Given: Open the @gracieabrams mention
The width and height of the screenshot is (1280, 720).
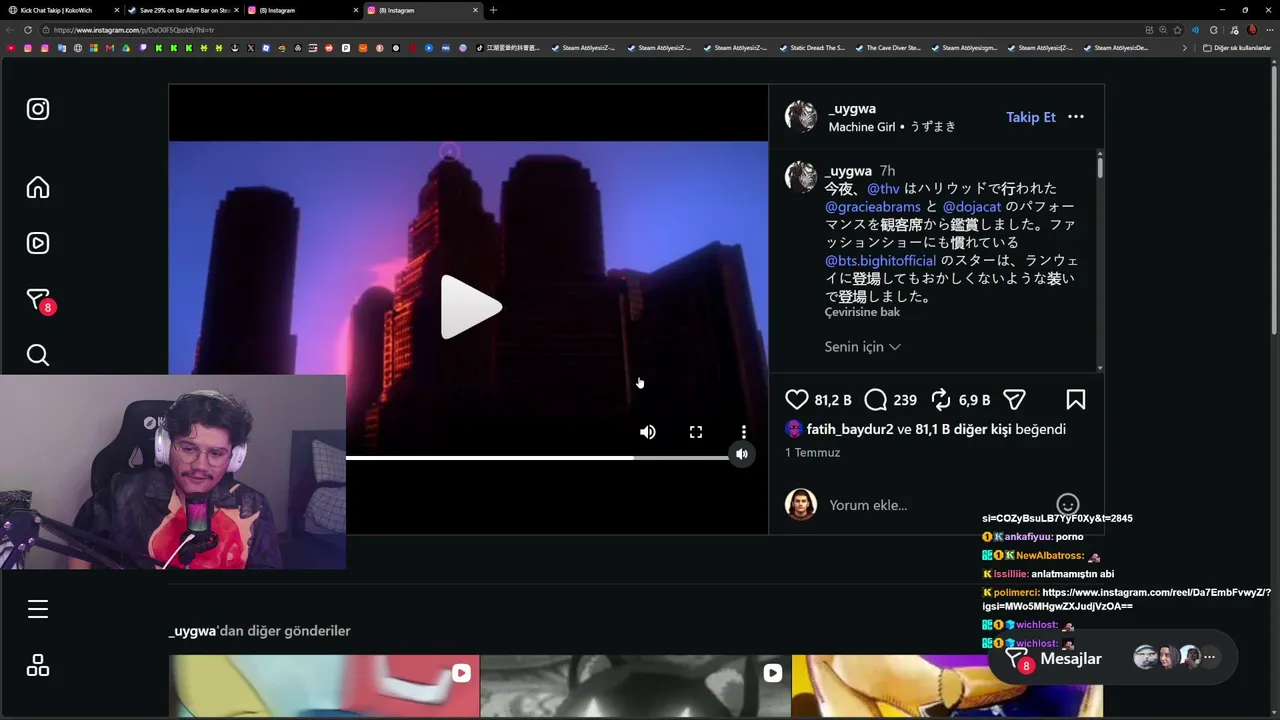Looking at the screenshot, I should click(873, 207).
